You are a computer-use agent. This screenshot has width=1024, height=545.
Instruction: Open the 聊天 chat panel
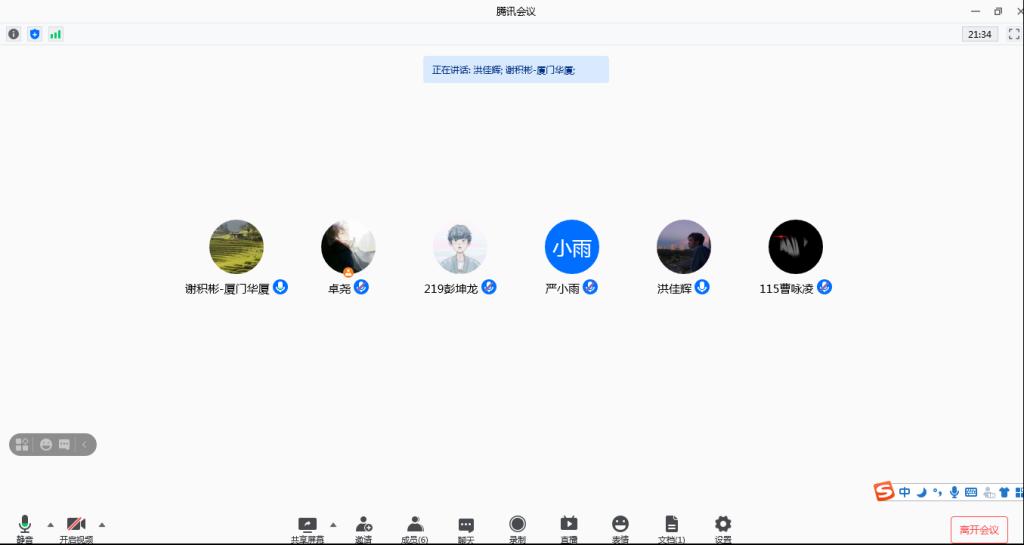[x=466, y=525]
